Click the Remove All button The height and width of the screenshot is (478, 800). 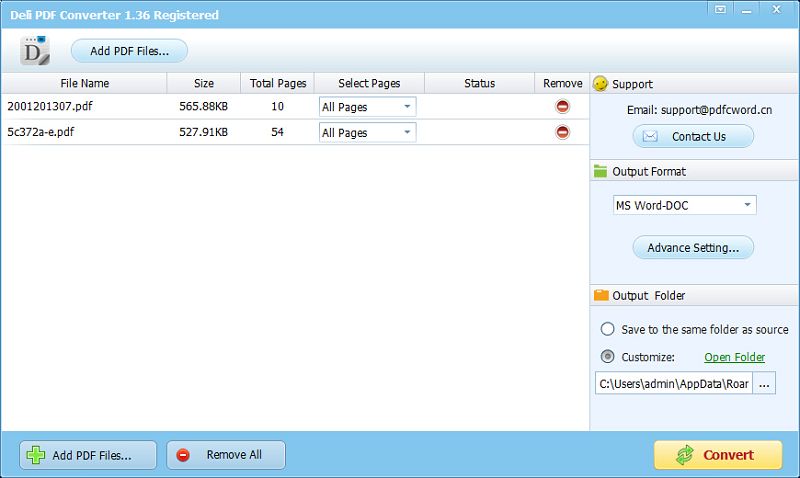[x=226, y=455]
